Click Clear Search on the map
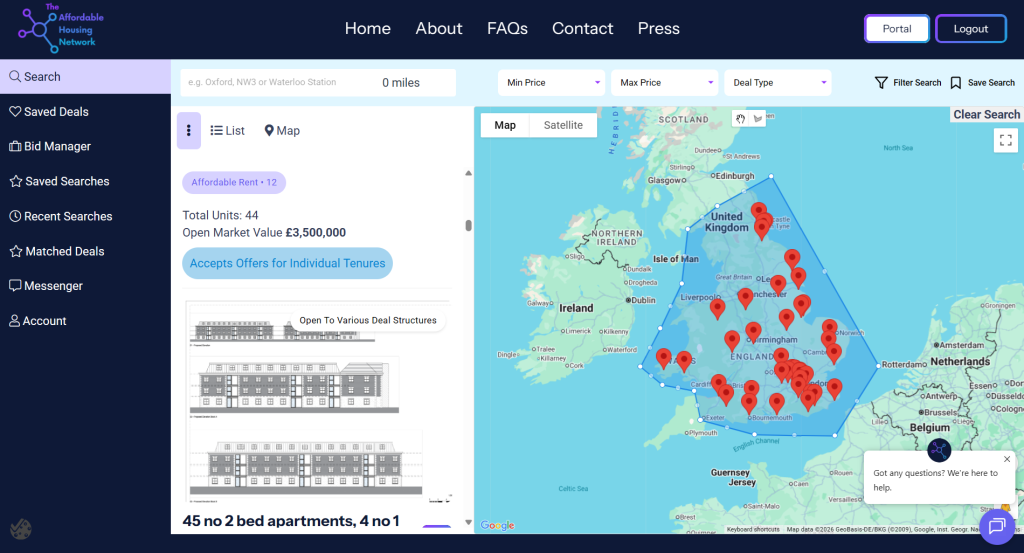Image resolution: width=1024 pixels, height=553 pixels. pyautogui.click(x=986, y=115)
